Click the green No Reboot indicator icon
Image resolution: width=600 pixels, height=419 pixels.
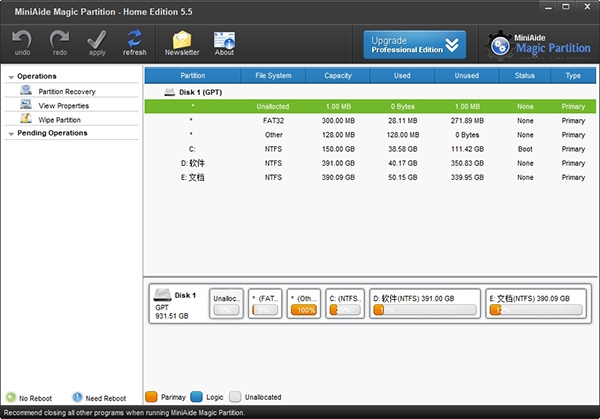pos(11,397)
